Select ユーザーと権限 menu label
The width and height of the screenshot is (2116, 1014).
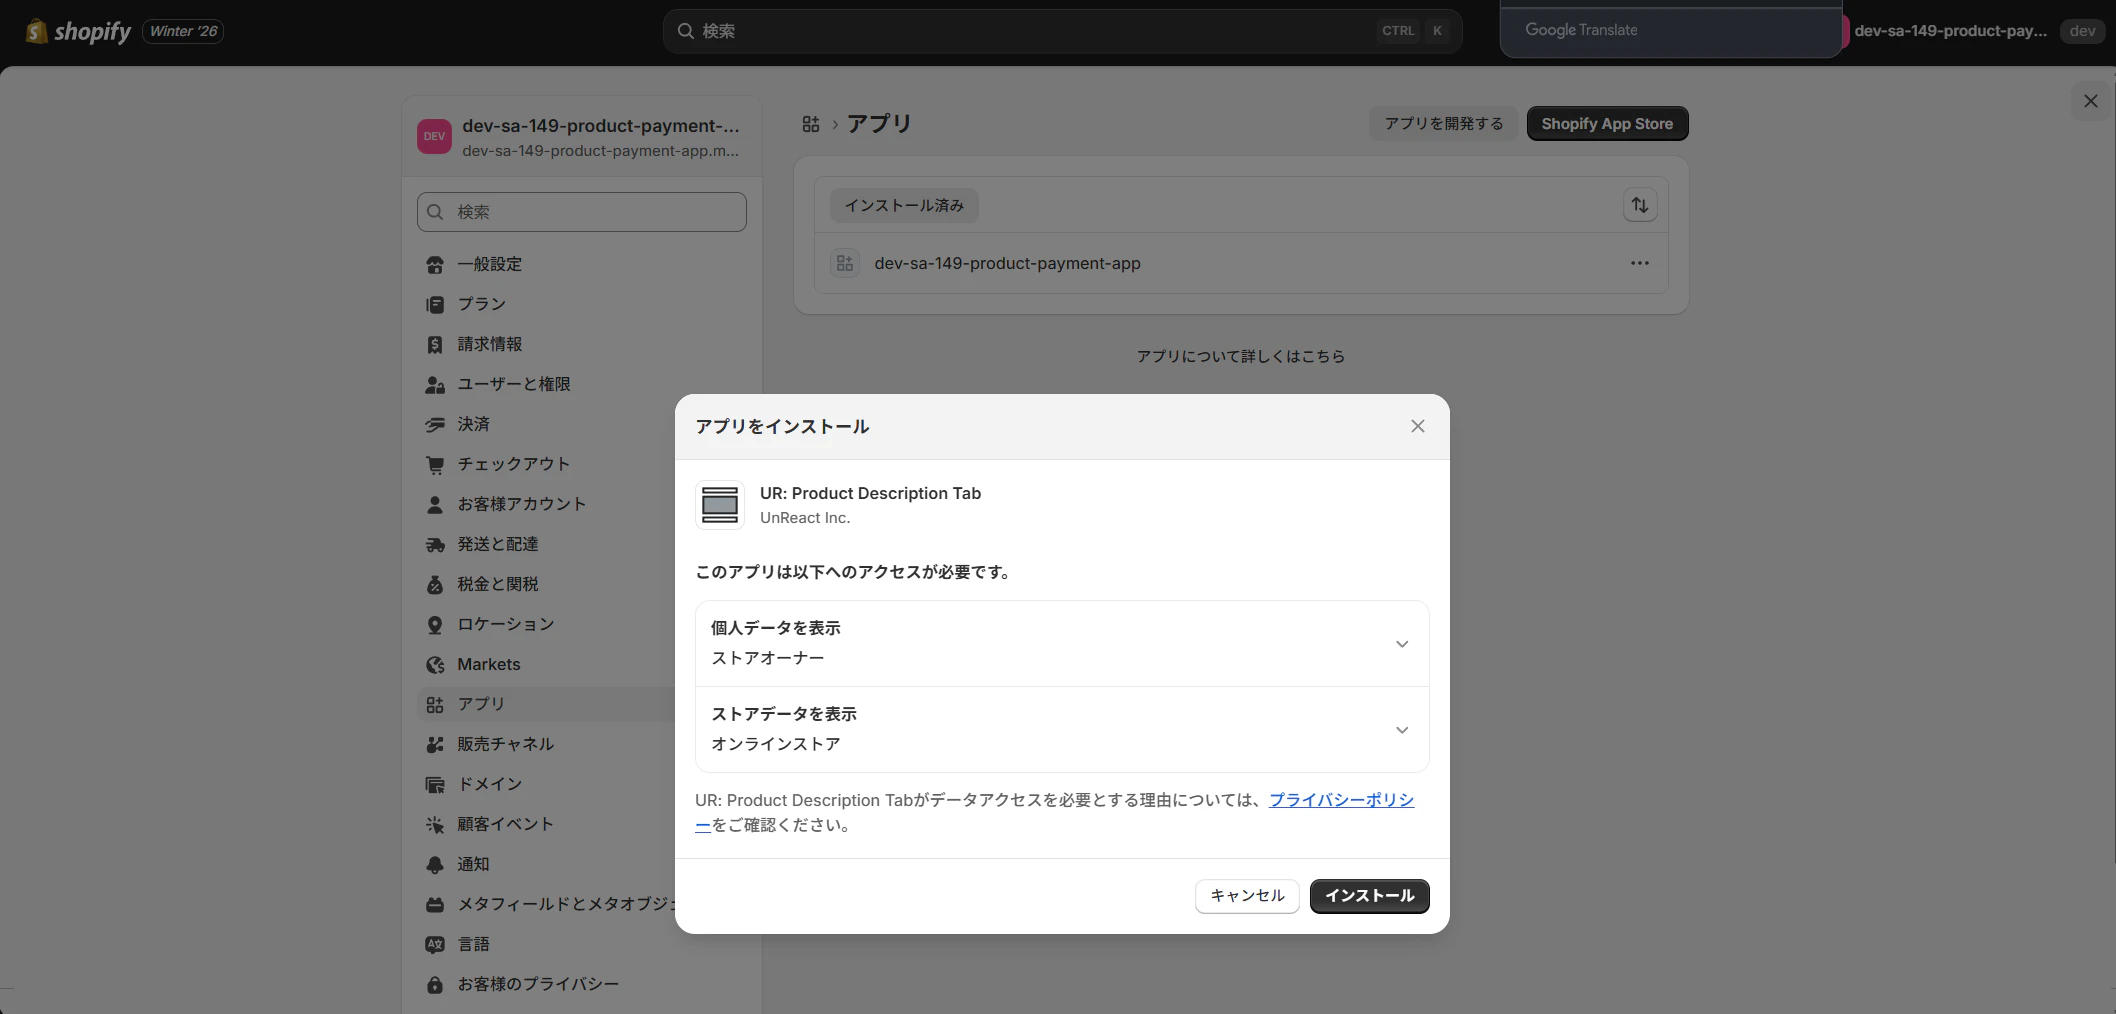tap(514, 384)
